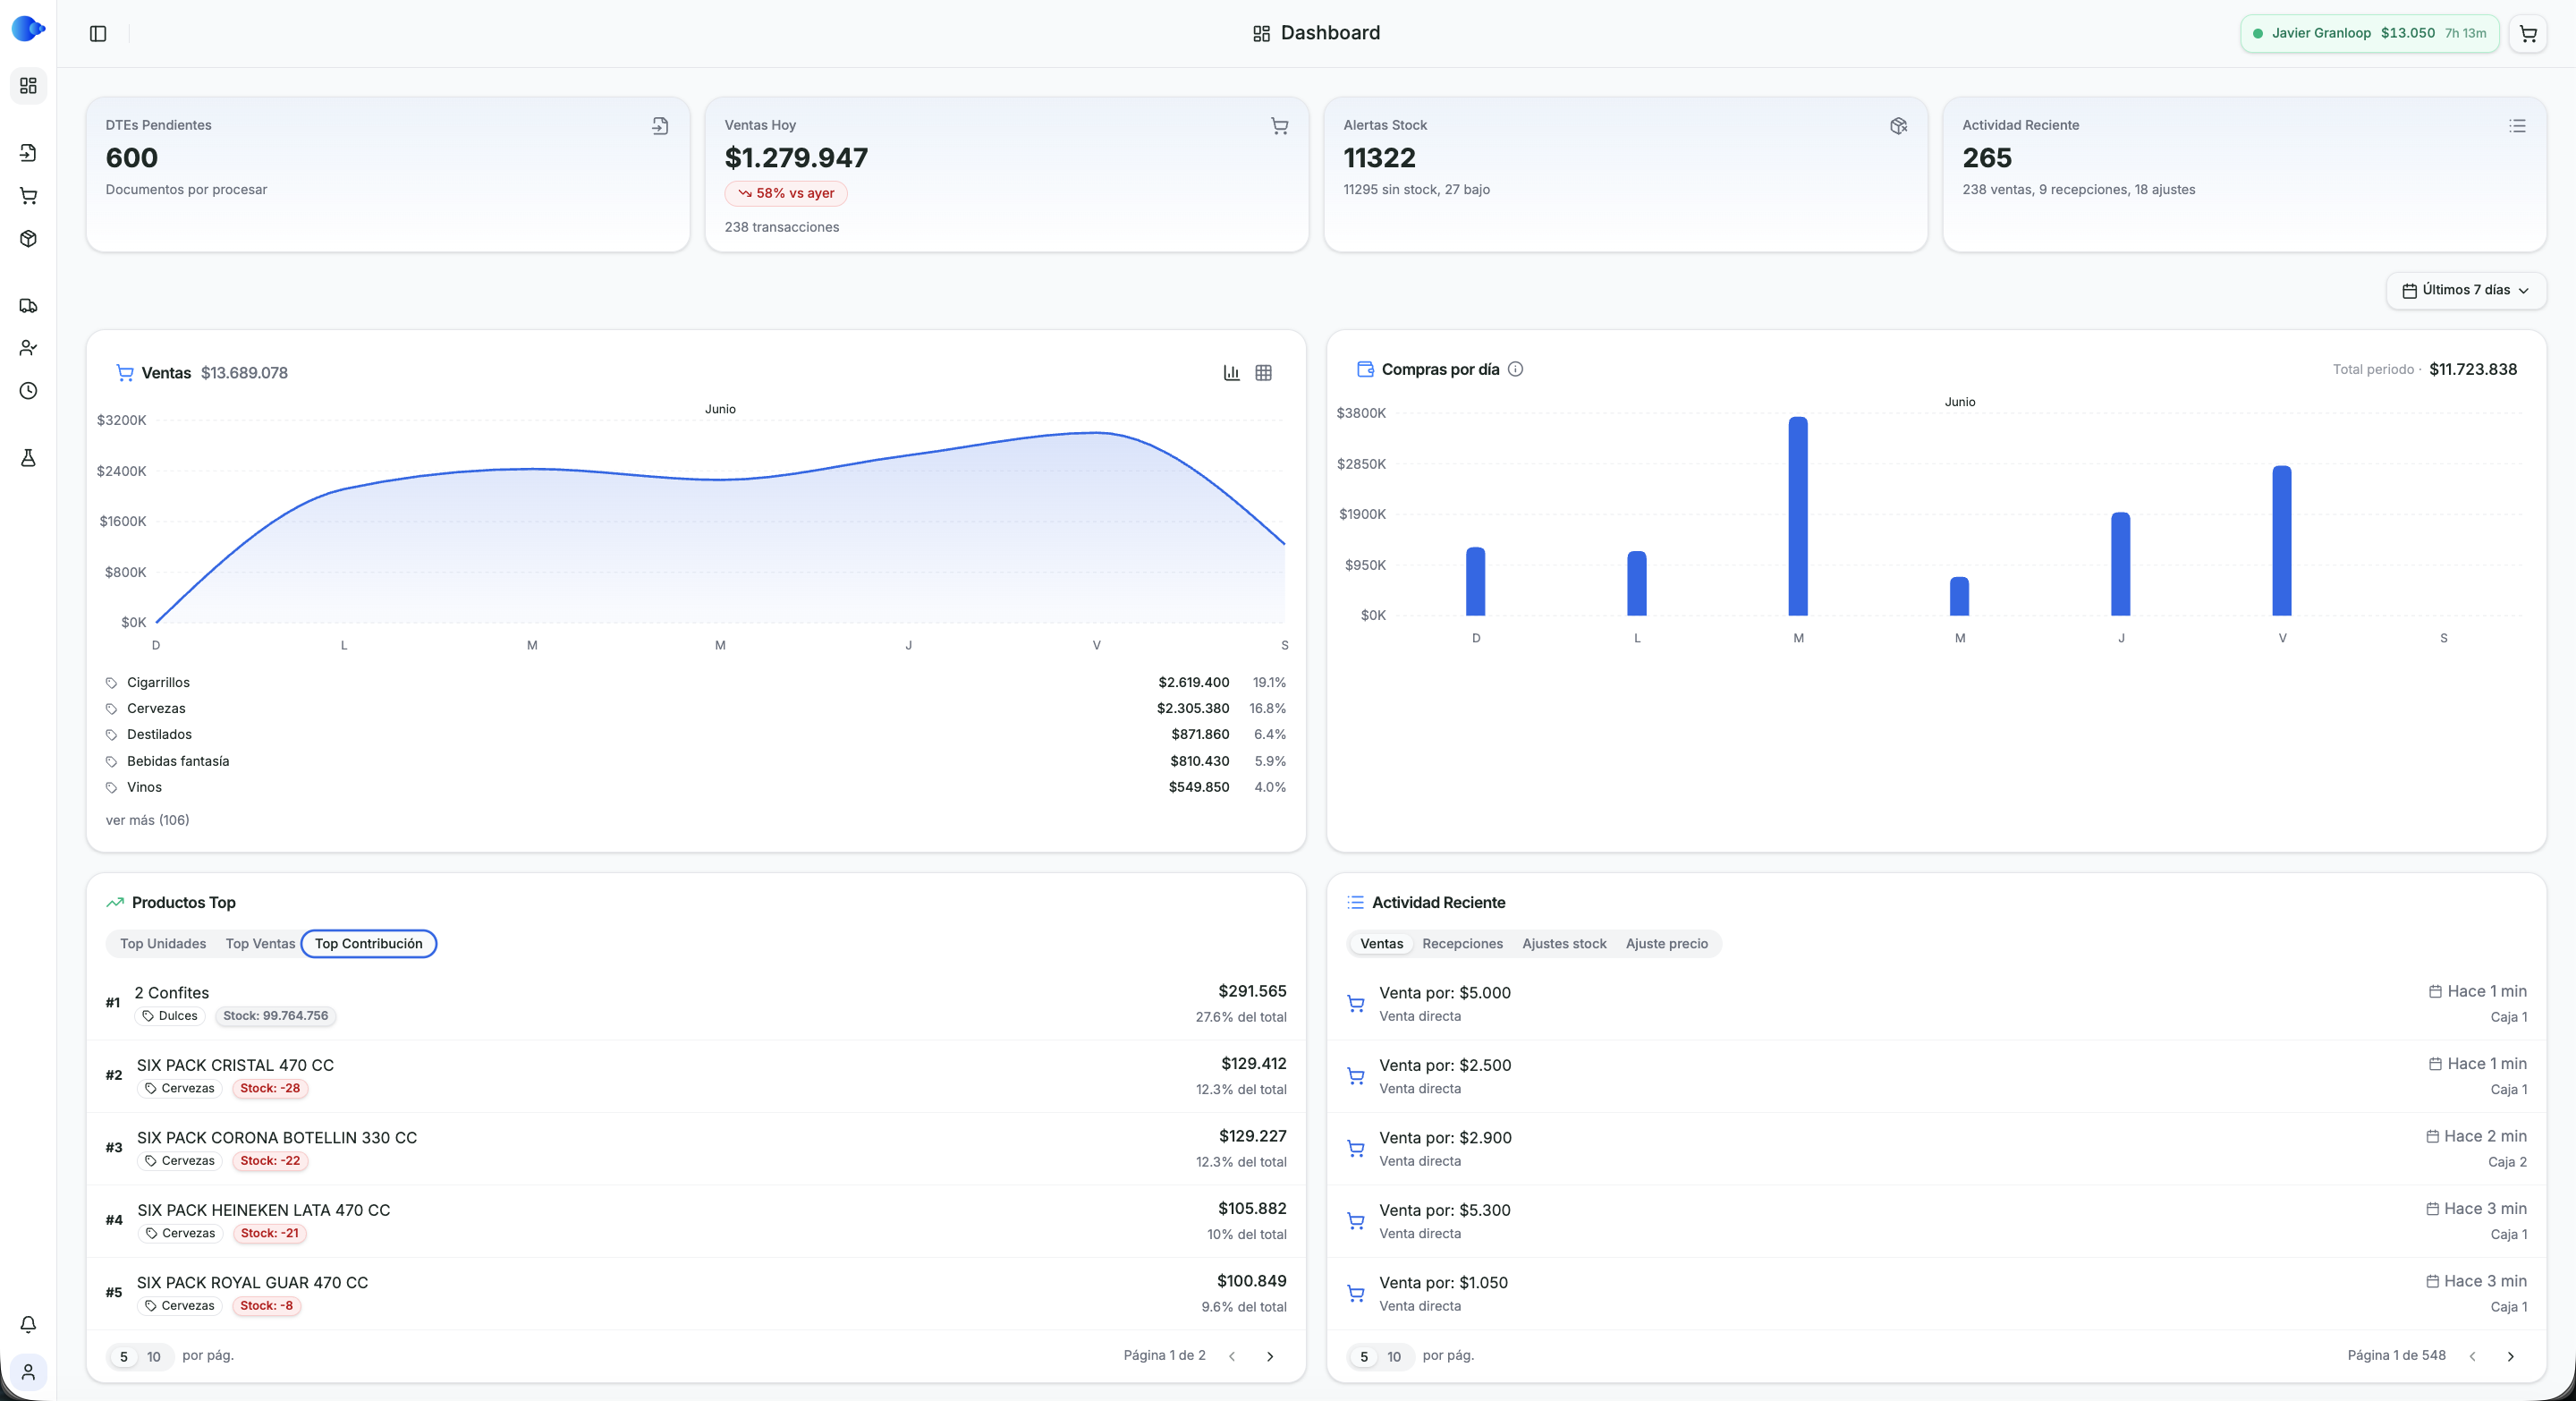Go to the previous page of Actividad Reciente
2576x1401 pixels.
2472,1356
